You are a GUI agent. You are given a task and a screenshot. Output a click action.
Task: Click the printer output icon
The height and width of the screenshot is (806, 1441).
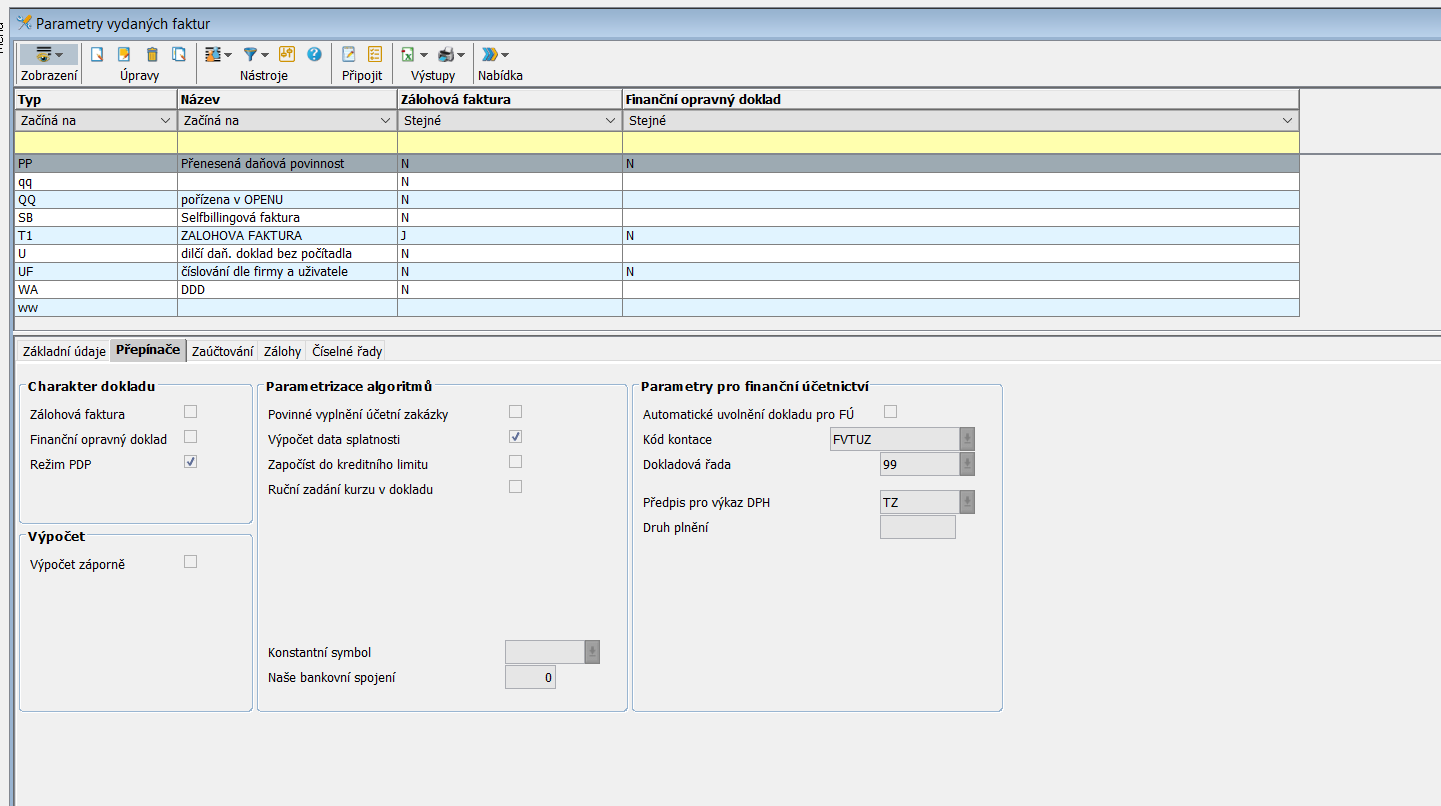[447, 54]
